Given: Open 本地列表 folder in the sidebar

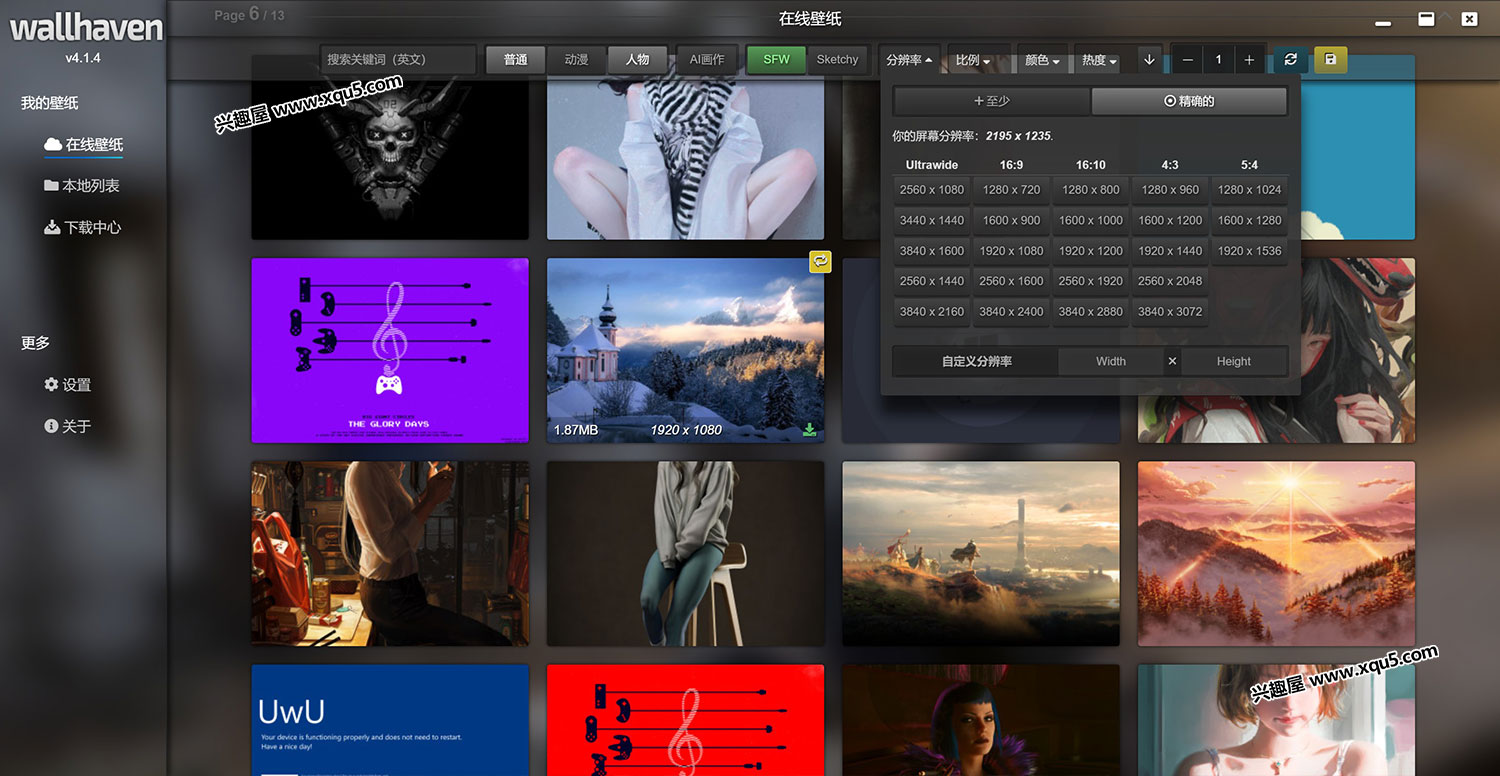Looking at the screenshot, I should [82, 186].
